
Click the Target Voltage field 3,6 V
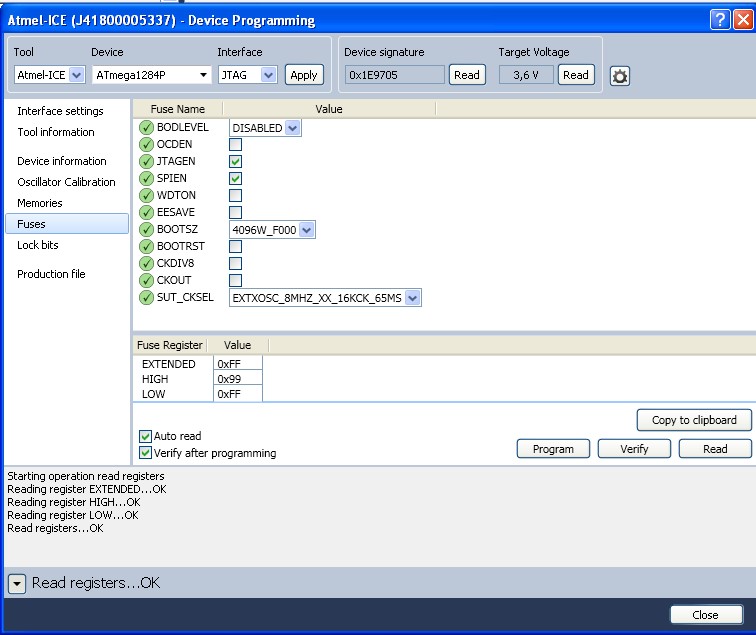pos(526,75)
